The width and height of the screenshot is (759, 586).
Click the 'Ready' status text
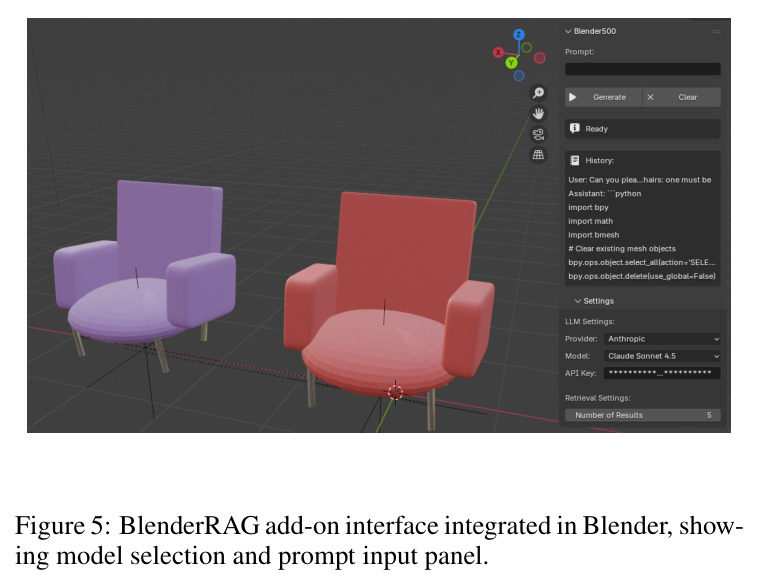tap(596, 129)
